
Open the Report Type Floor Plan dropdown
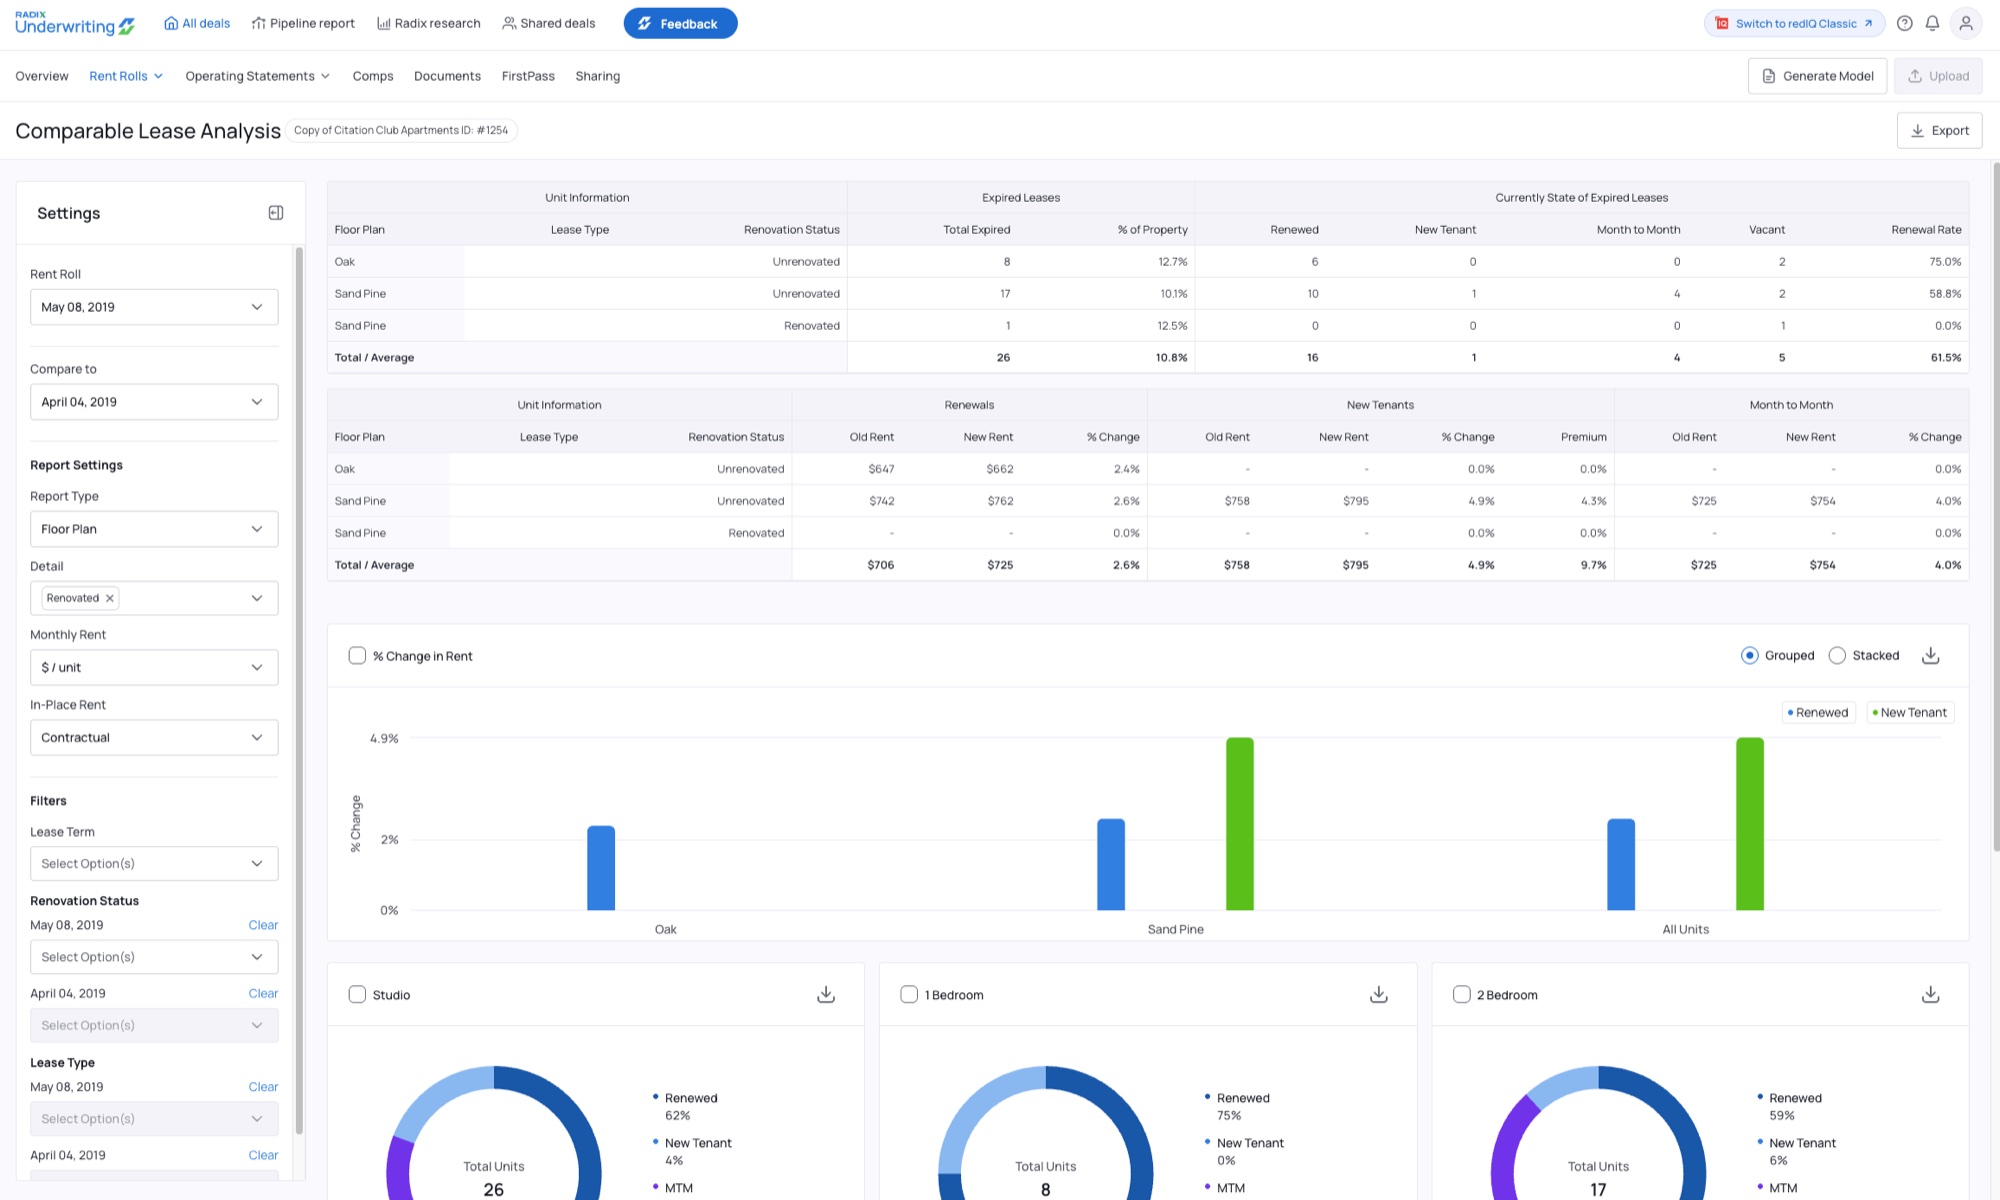point(154,529)
